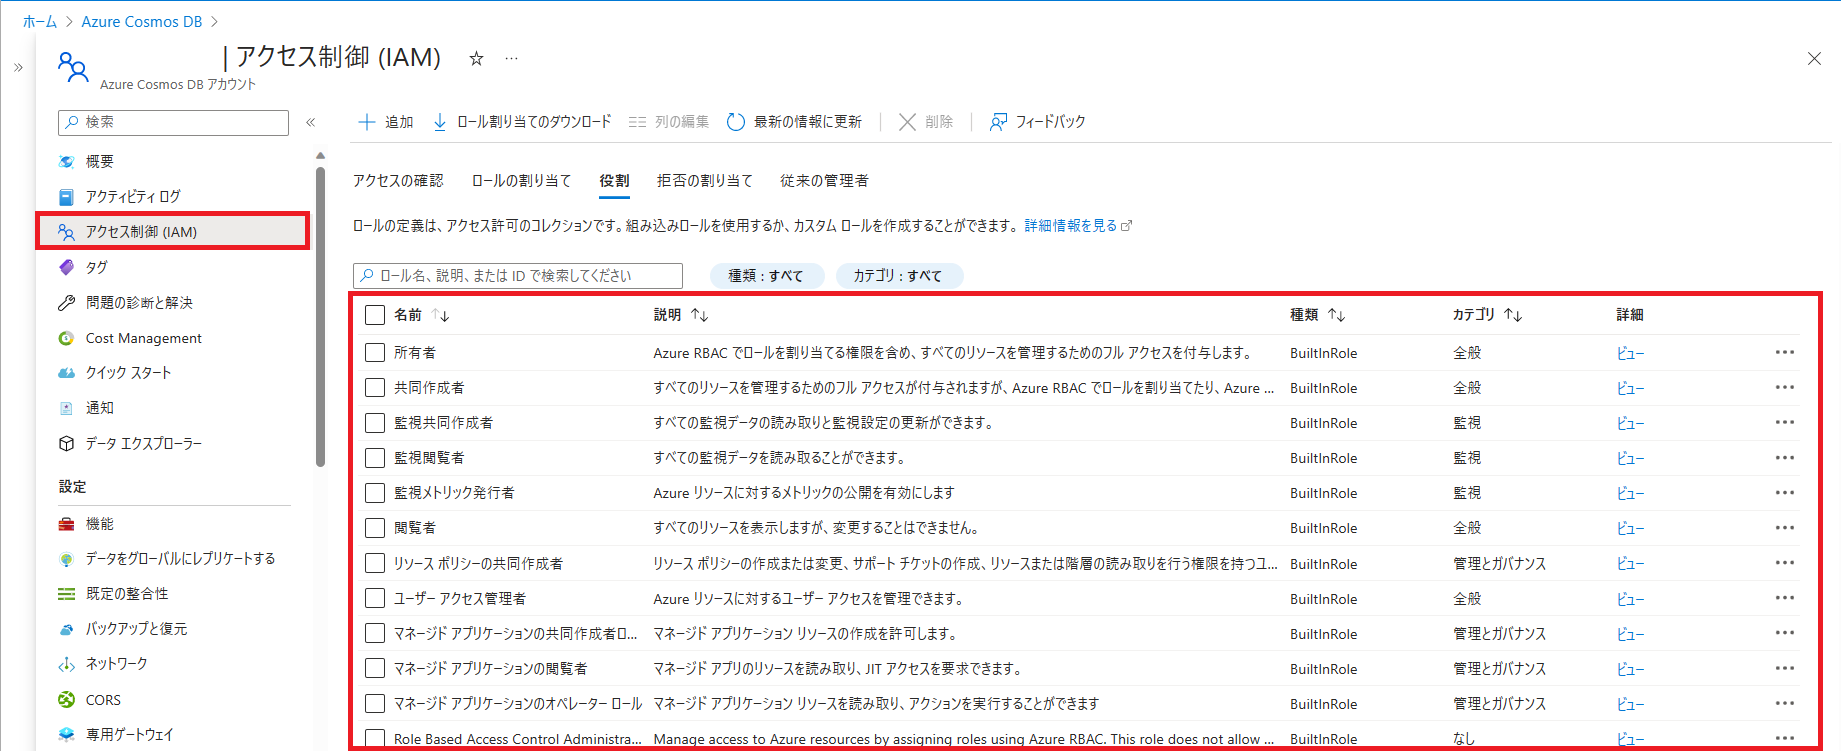Open データをグローバルにレプリケートする setting
The image size is (1841, 751).
[180, 559]
